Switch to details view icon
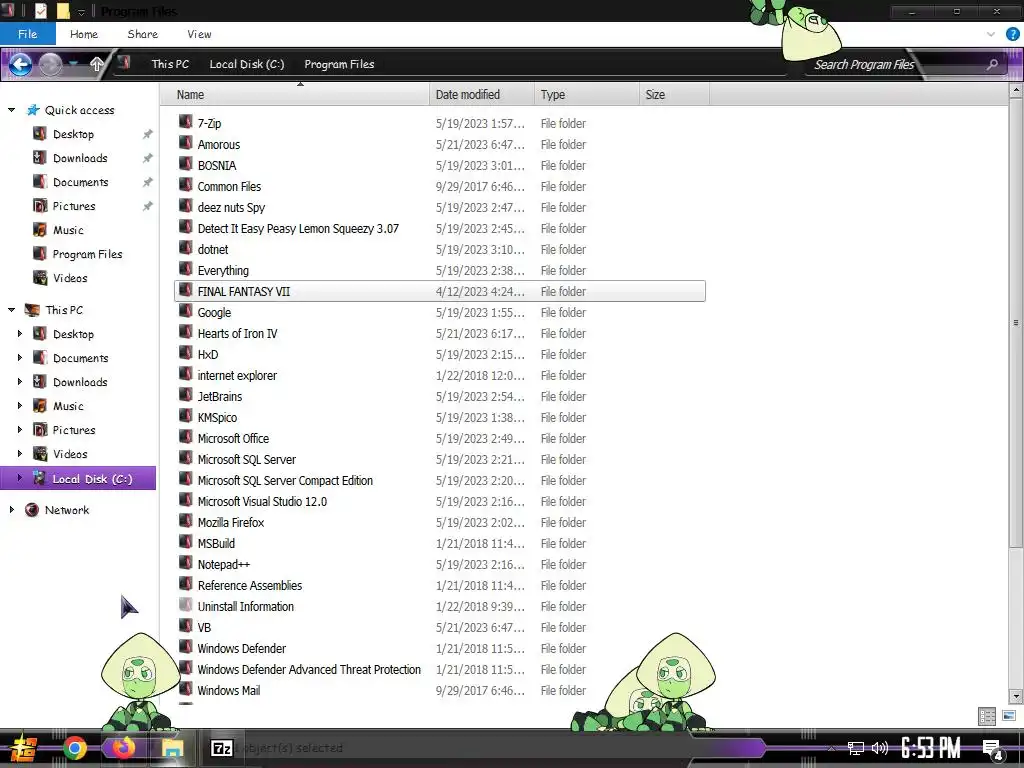This screenshot has width=1024, height=768. [987, 716]
